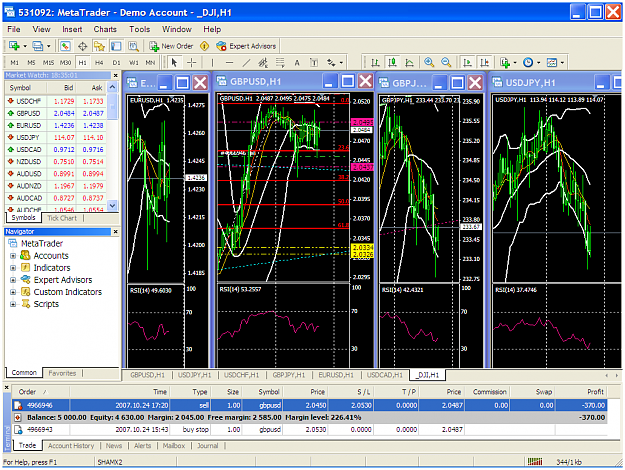Open the Charts menu
The height and width of the screenshot is (470, 625).
tap(105, 29)
